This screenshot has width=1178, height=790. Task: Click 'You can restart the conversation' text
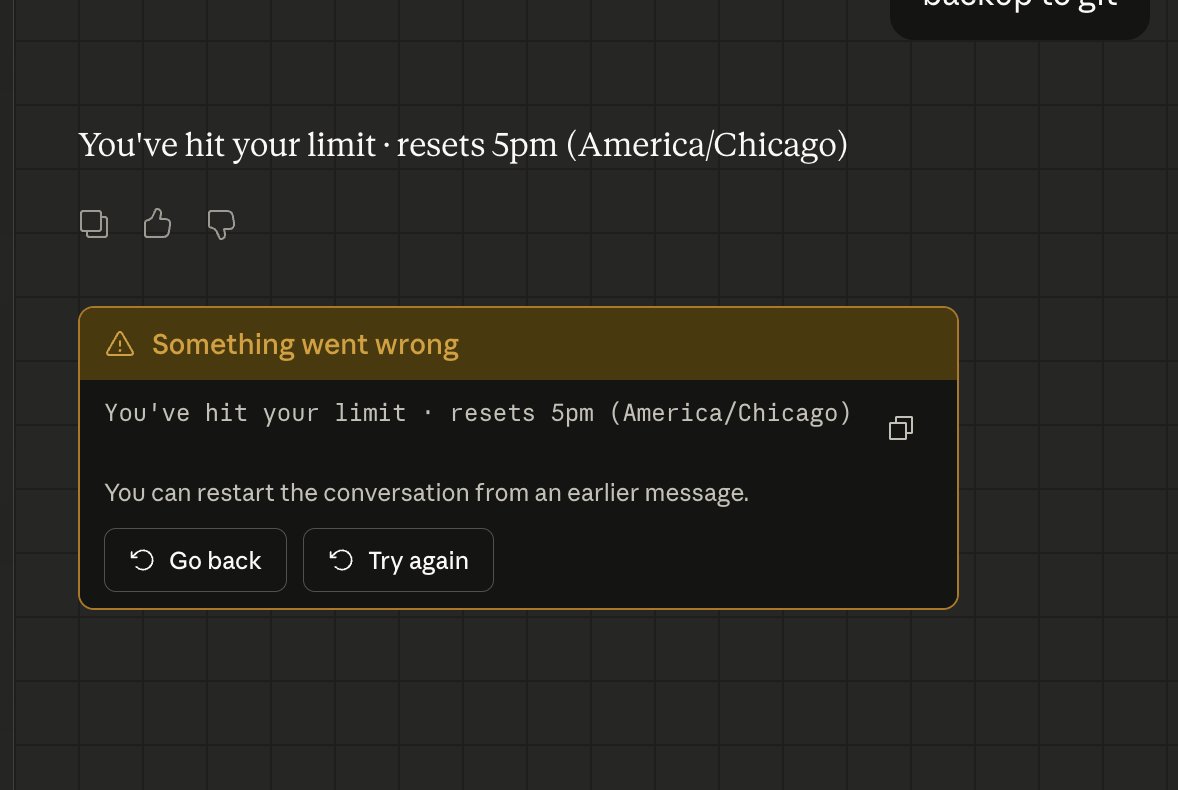[427, 493]
